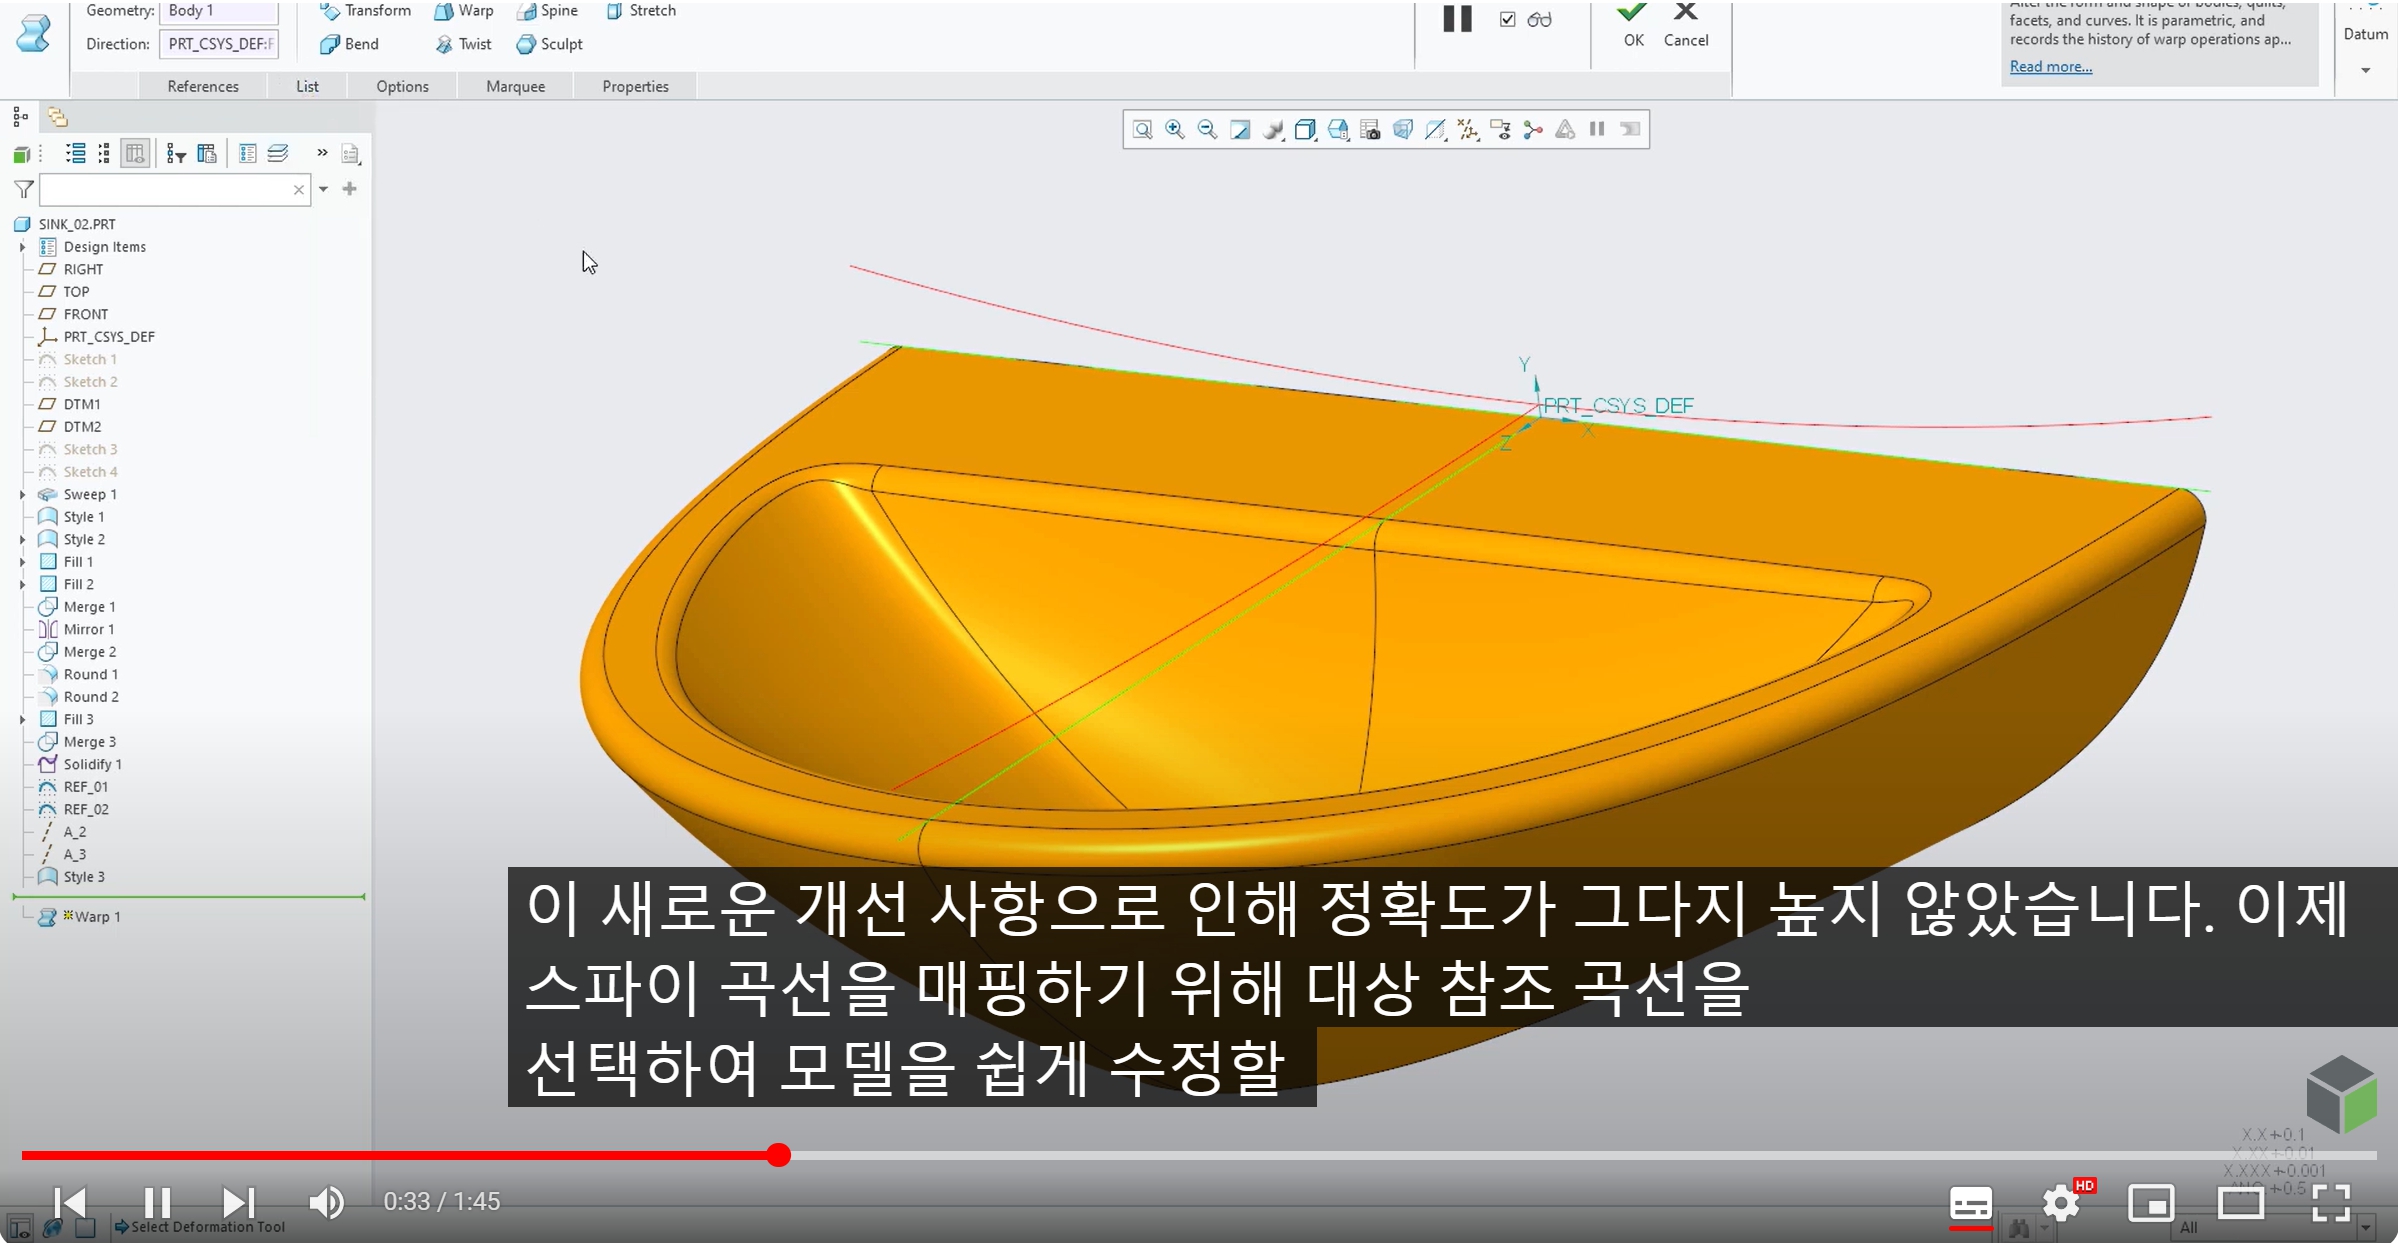Click the model tree search input field

coord(173,189)
